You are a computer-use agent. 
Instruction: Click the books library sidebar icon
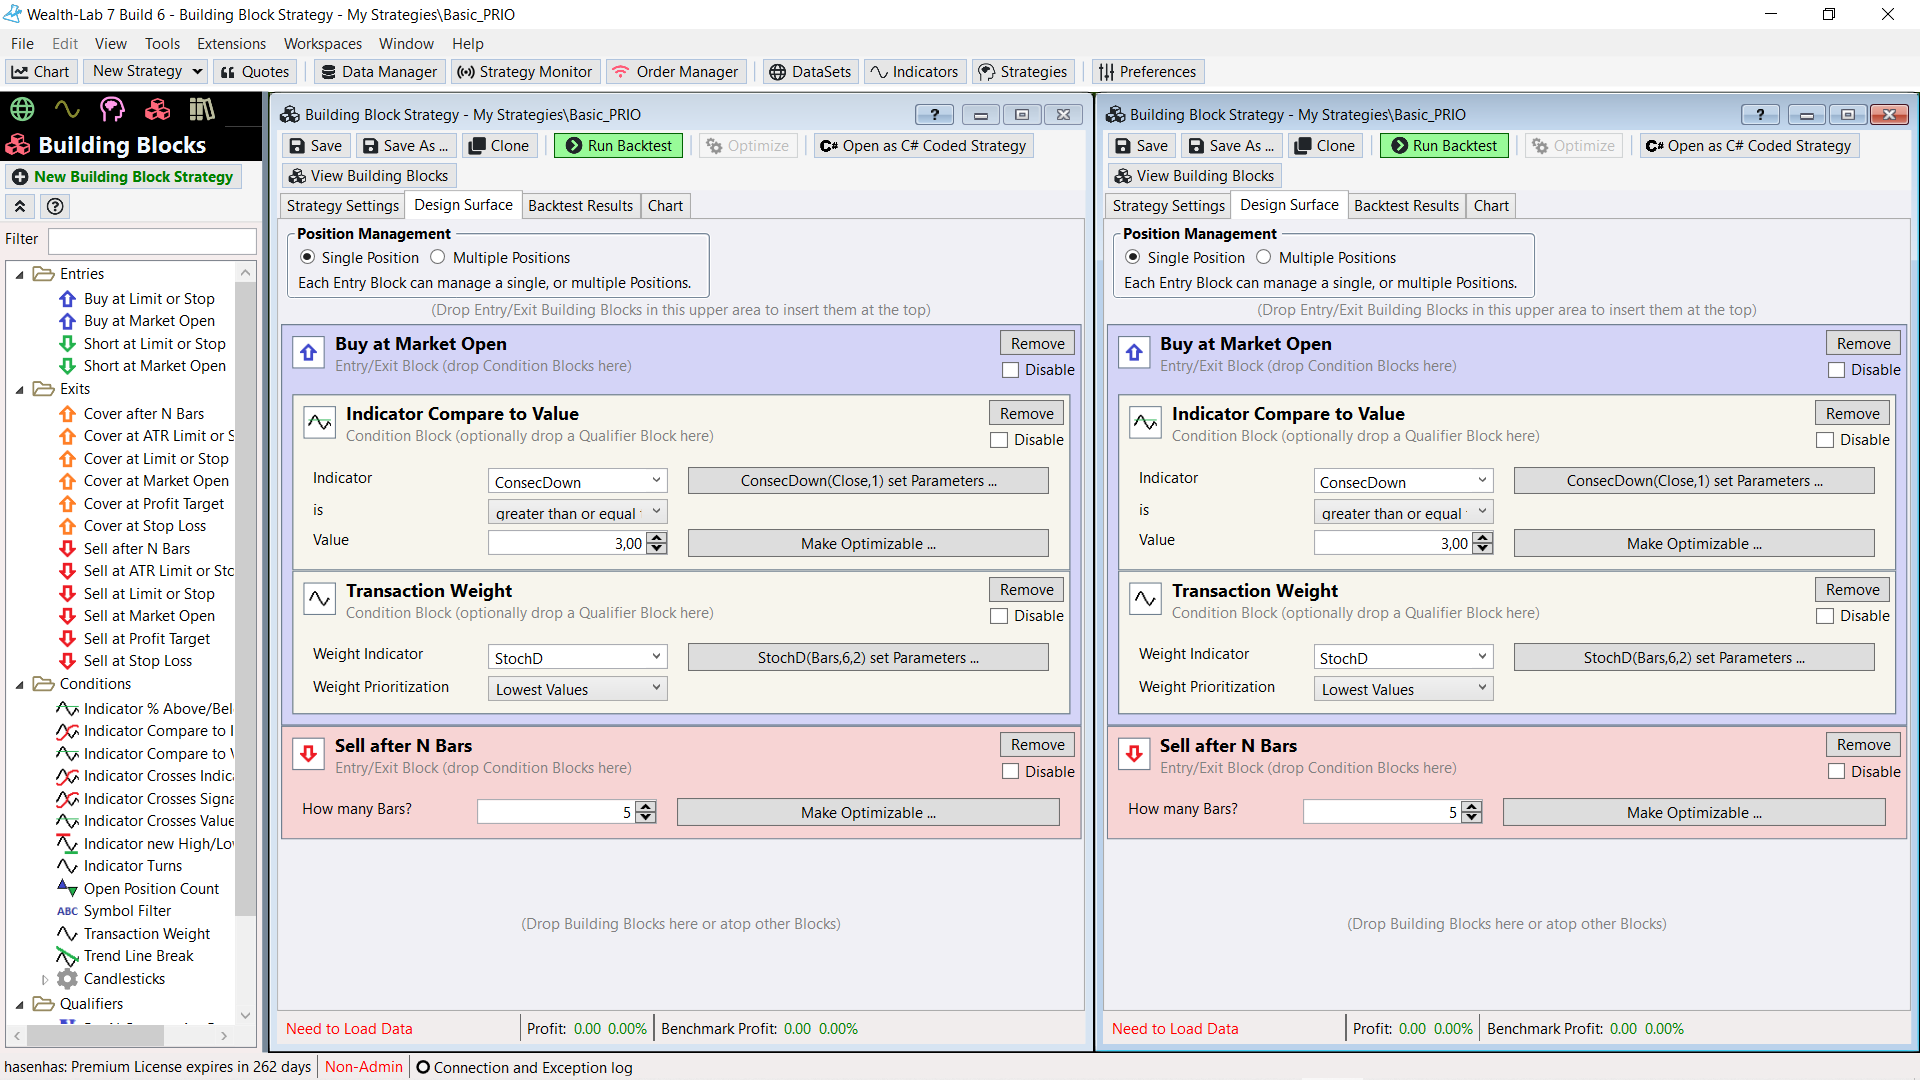click(202, 109)
